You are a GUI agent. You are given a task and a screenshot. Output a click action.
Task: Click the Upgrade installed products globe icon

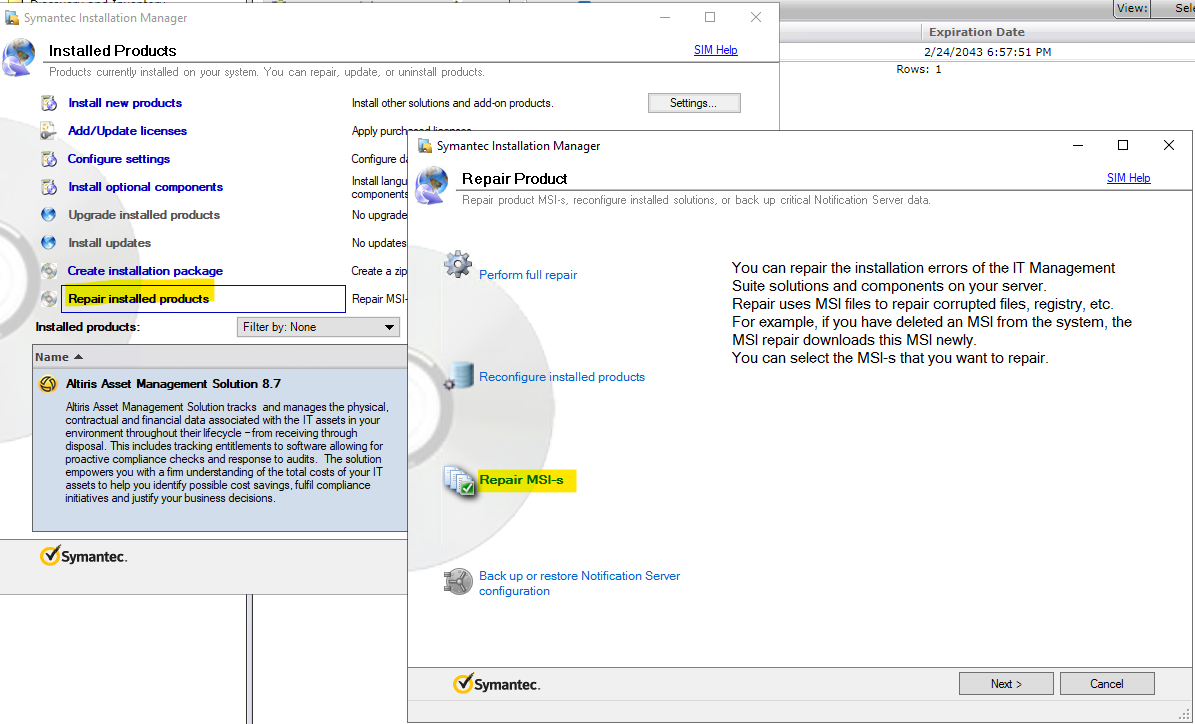(x=49, y=215)
